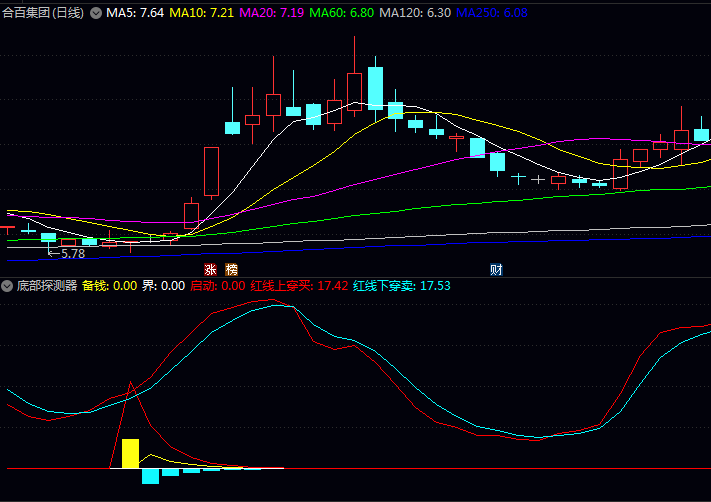This screenshot has width=711, height=502.
Task: Click the 底部探测器 indicator name
Action: click(47, 285)
